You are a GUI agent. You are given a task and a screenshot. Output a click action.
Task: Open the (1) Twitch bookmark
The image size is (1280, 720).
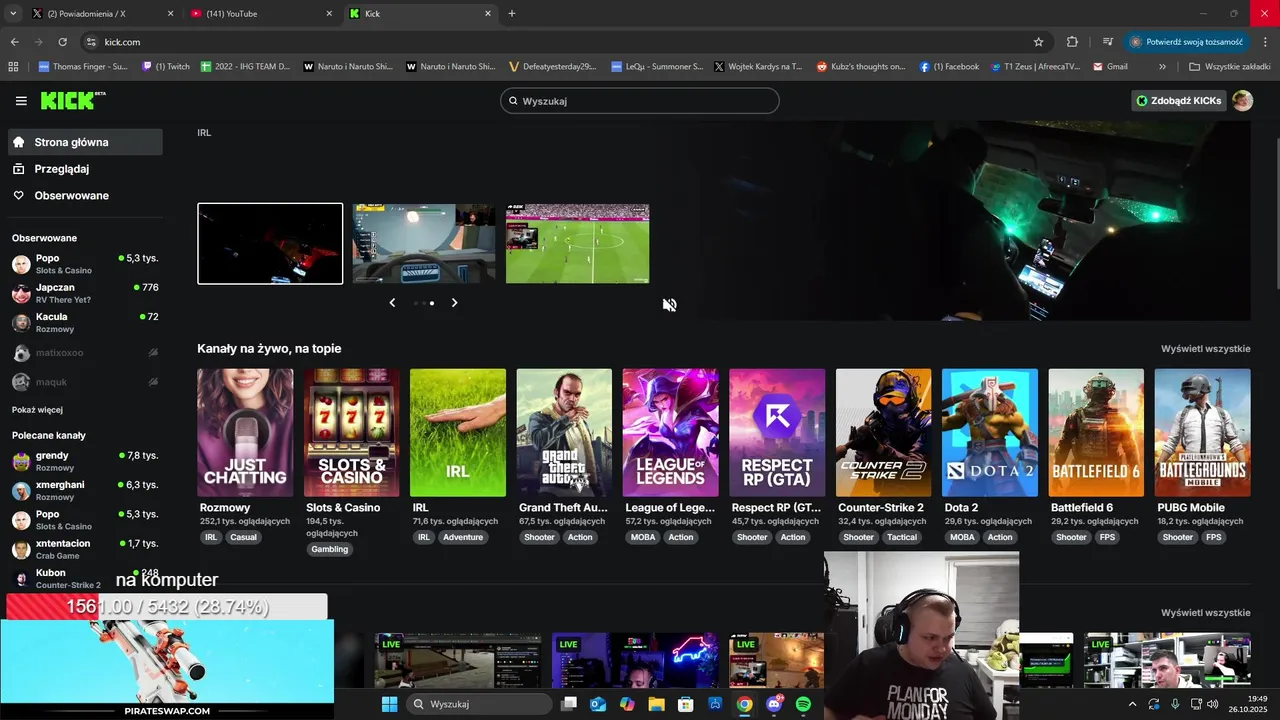(166, 67)
